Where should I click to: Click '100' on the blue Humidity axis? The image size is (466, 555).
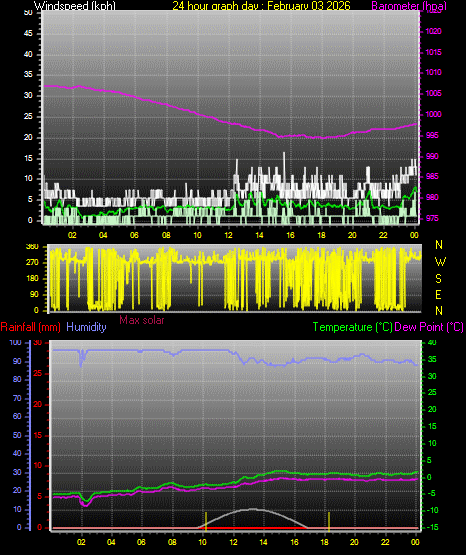(15, 342)
